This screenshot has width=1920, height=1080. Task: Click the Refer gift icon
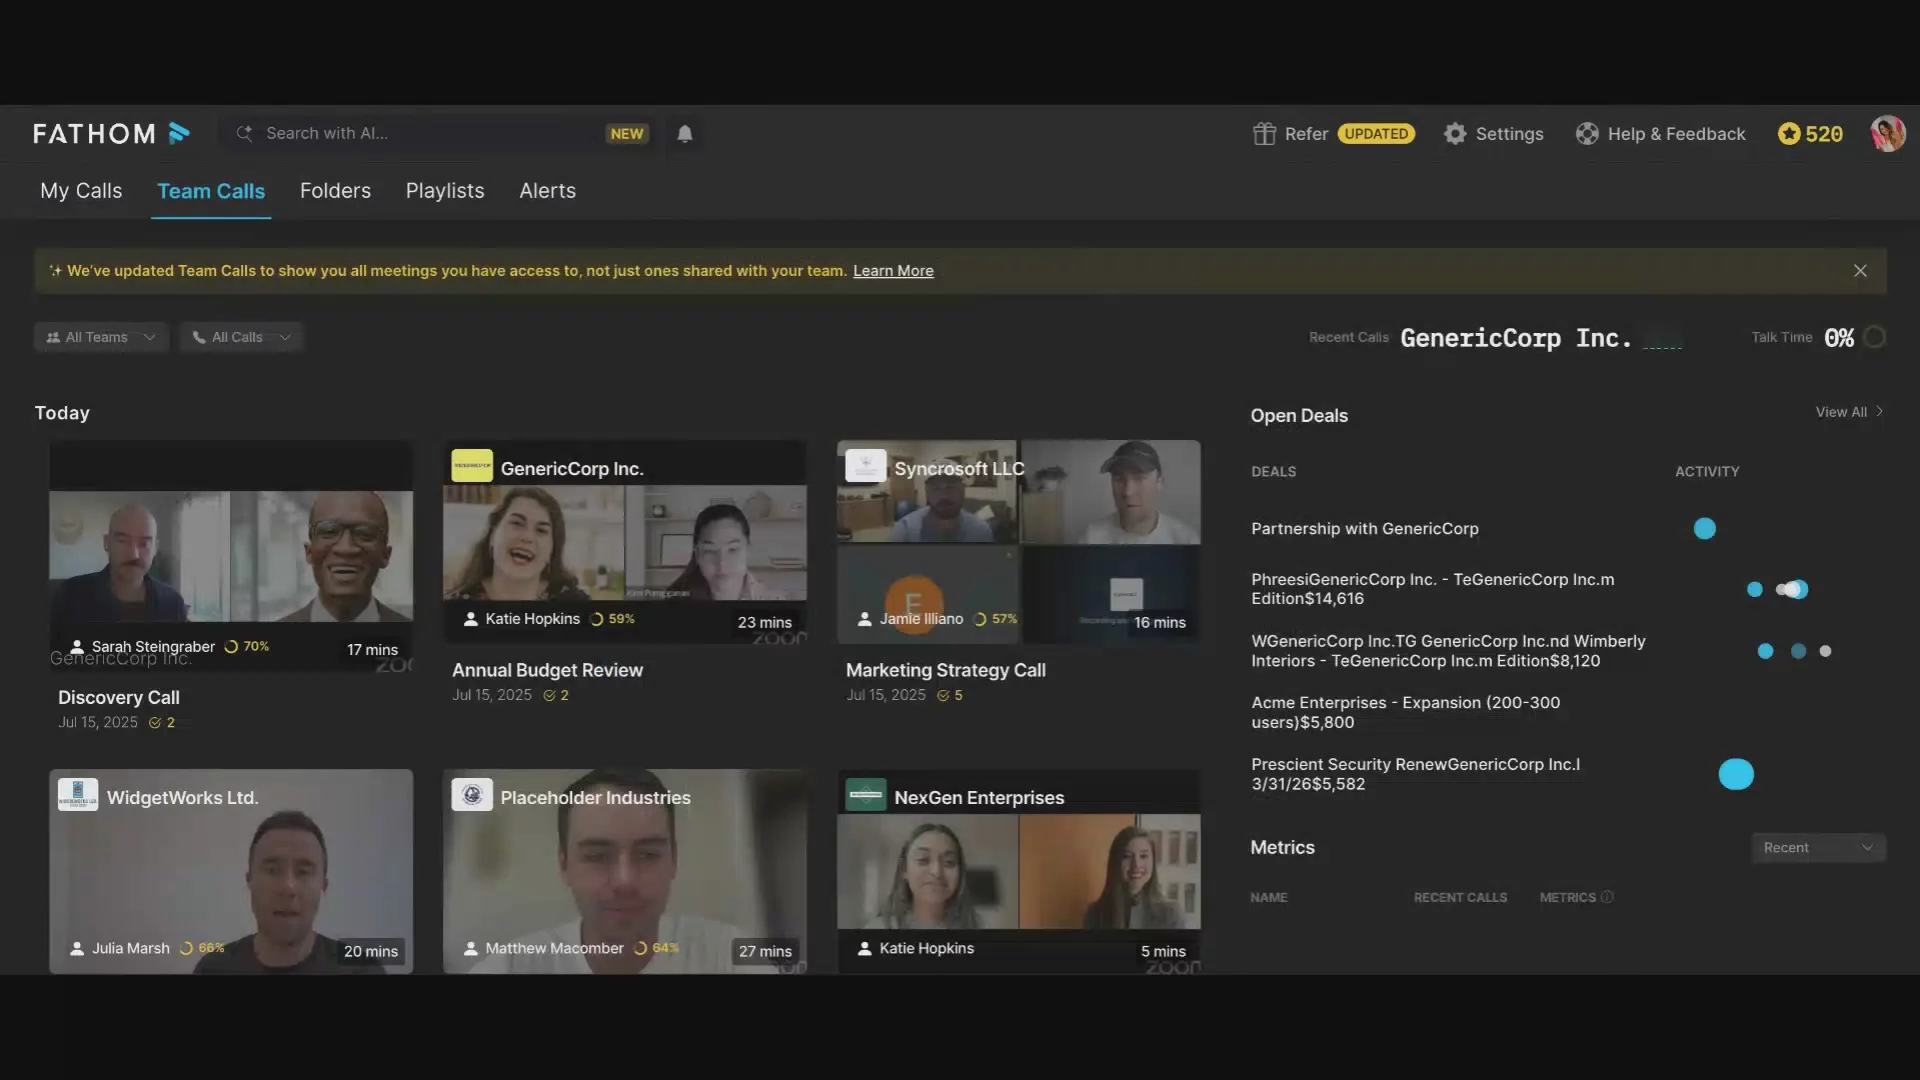1264,134
